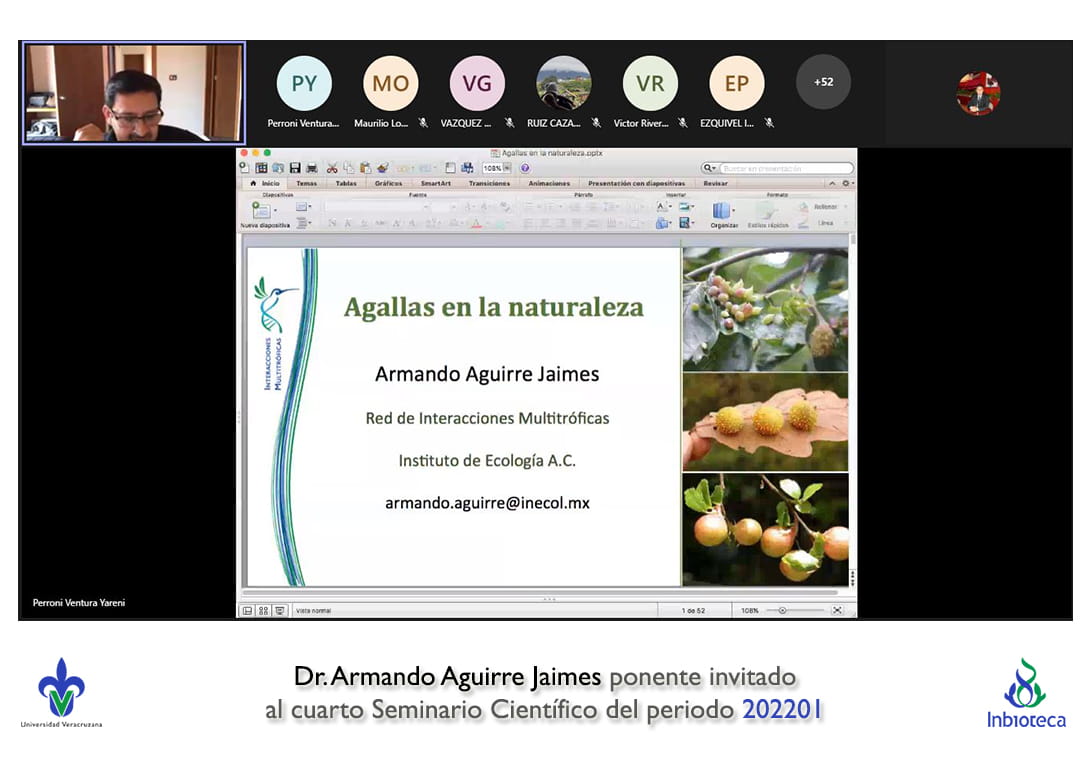This screenshot has width=1090, height=760.
Task: Click the armando.aguirre@inecol.mx email text
Action: pyautogui.click(x=487, y=503)
